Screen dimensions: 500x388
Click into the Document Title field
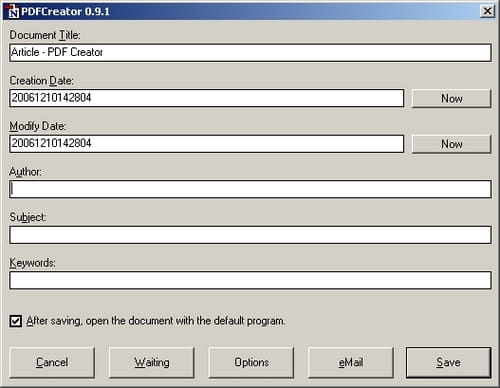click(250, 53)
